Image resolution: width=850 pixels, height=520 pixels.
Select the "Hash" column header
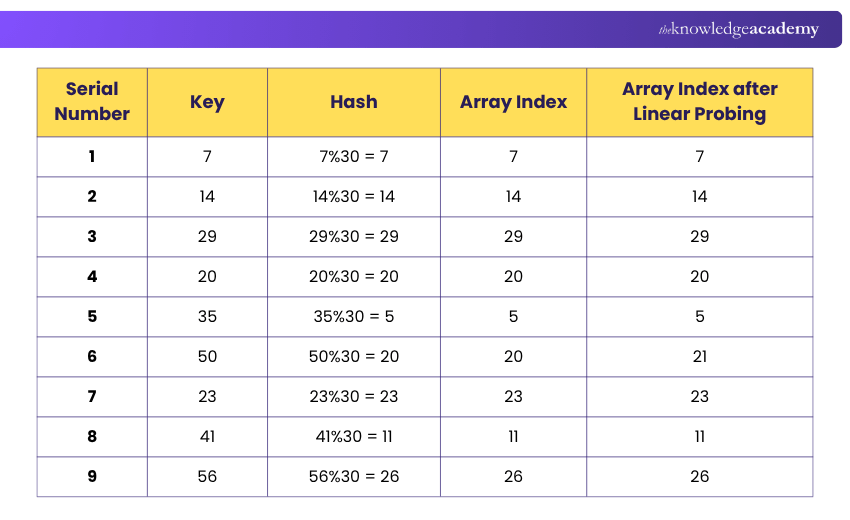click(x=353, y=102)
